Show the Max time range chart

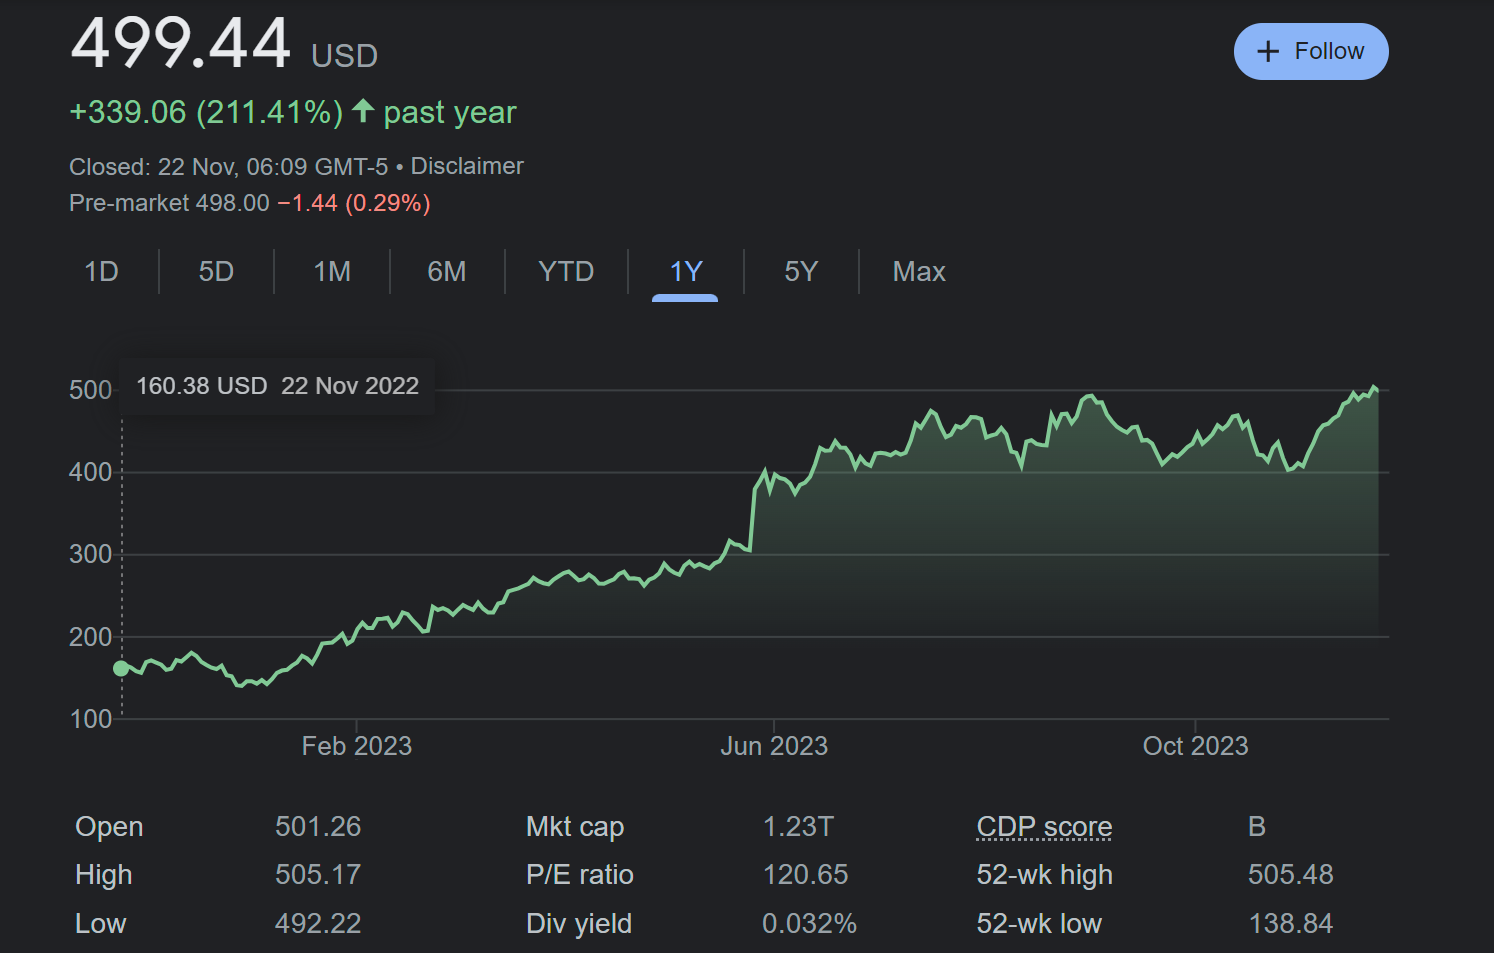pos(918,272)
